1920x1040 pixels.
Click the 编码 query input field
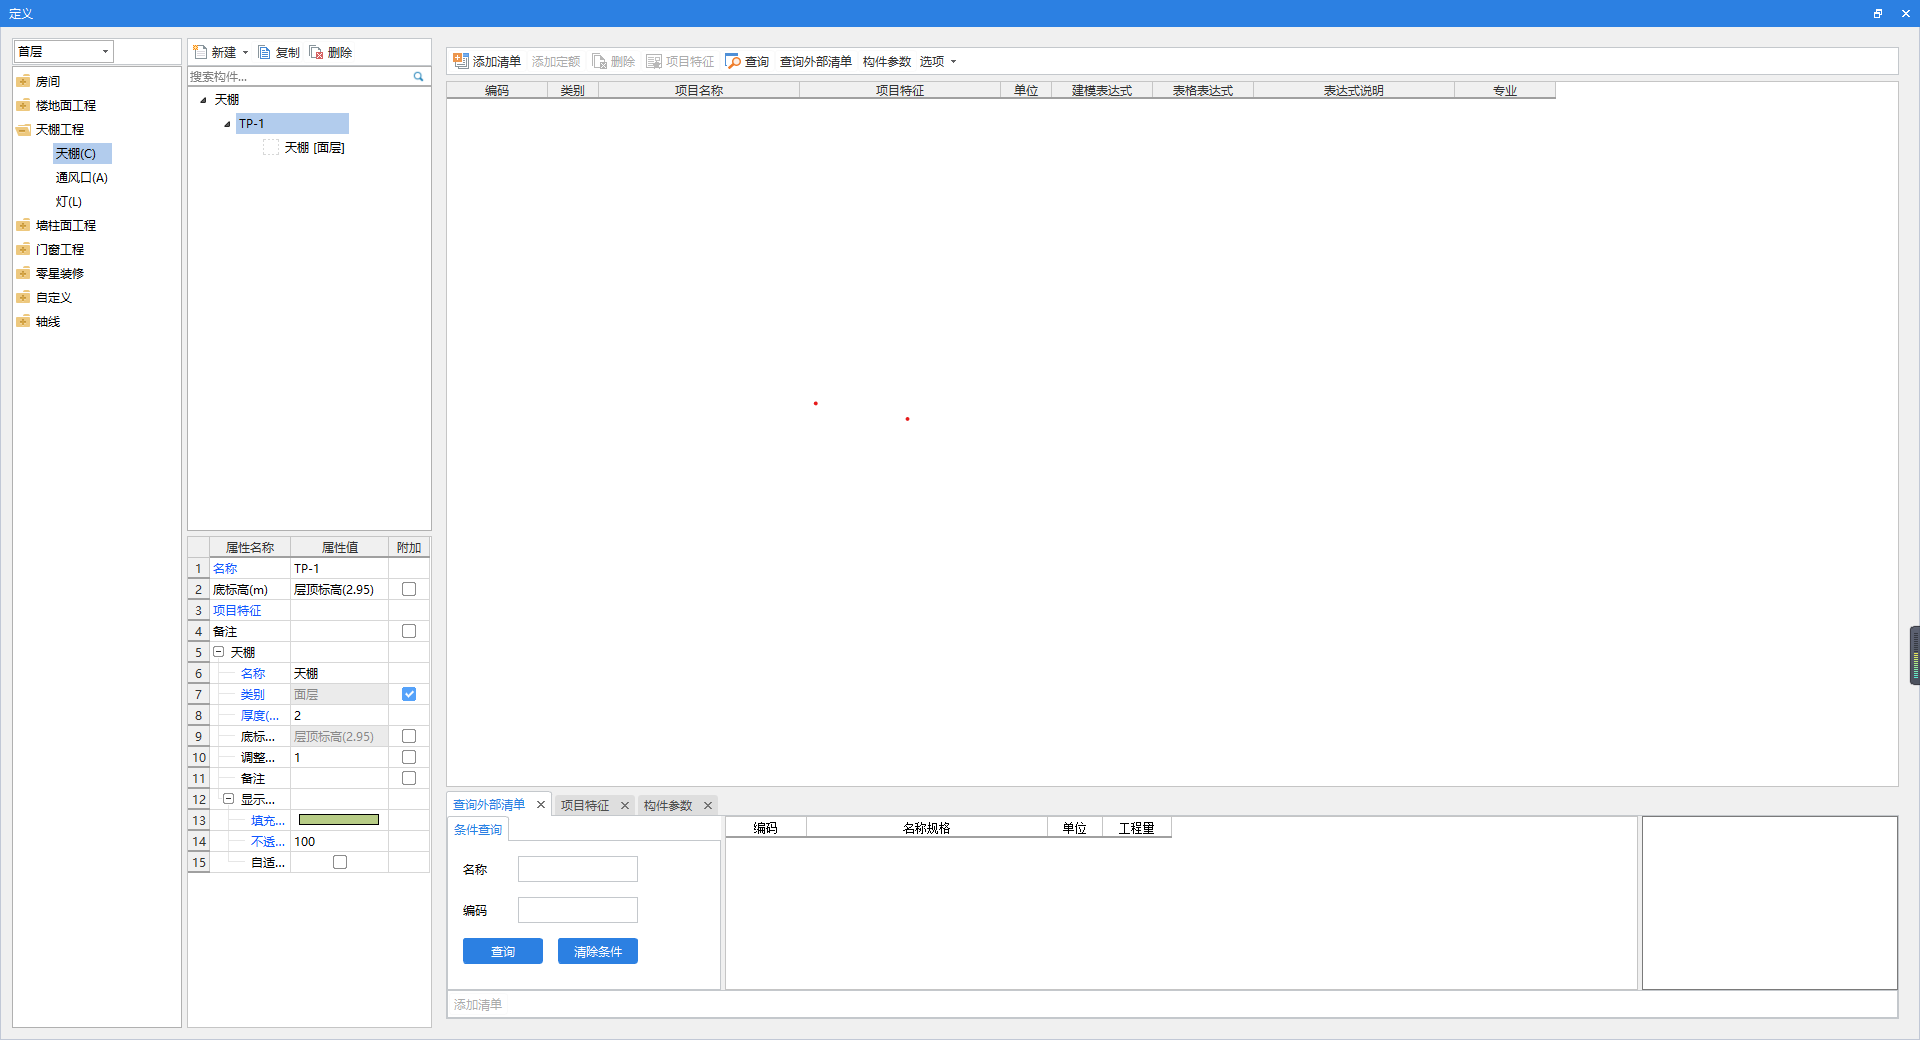point(578,910)
